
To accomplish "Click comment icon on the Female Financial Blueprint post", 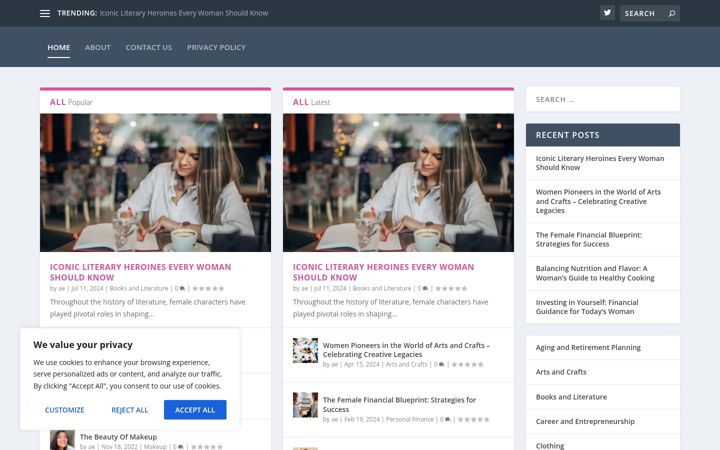I will pos(448,420).
